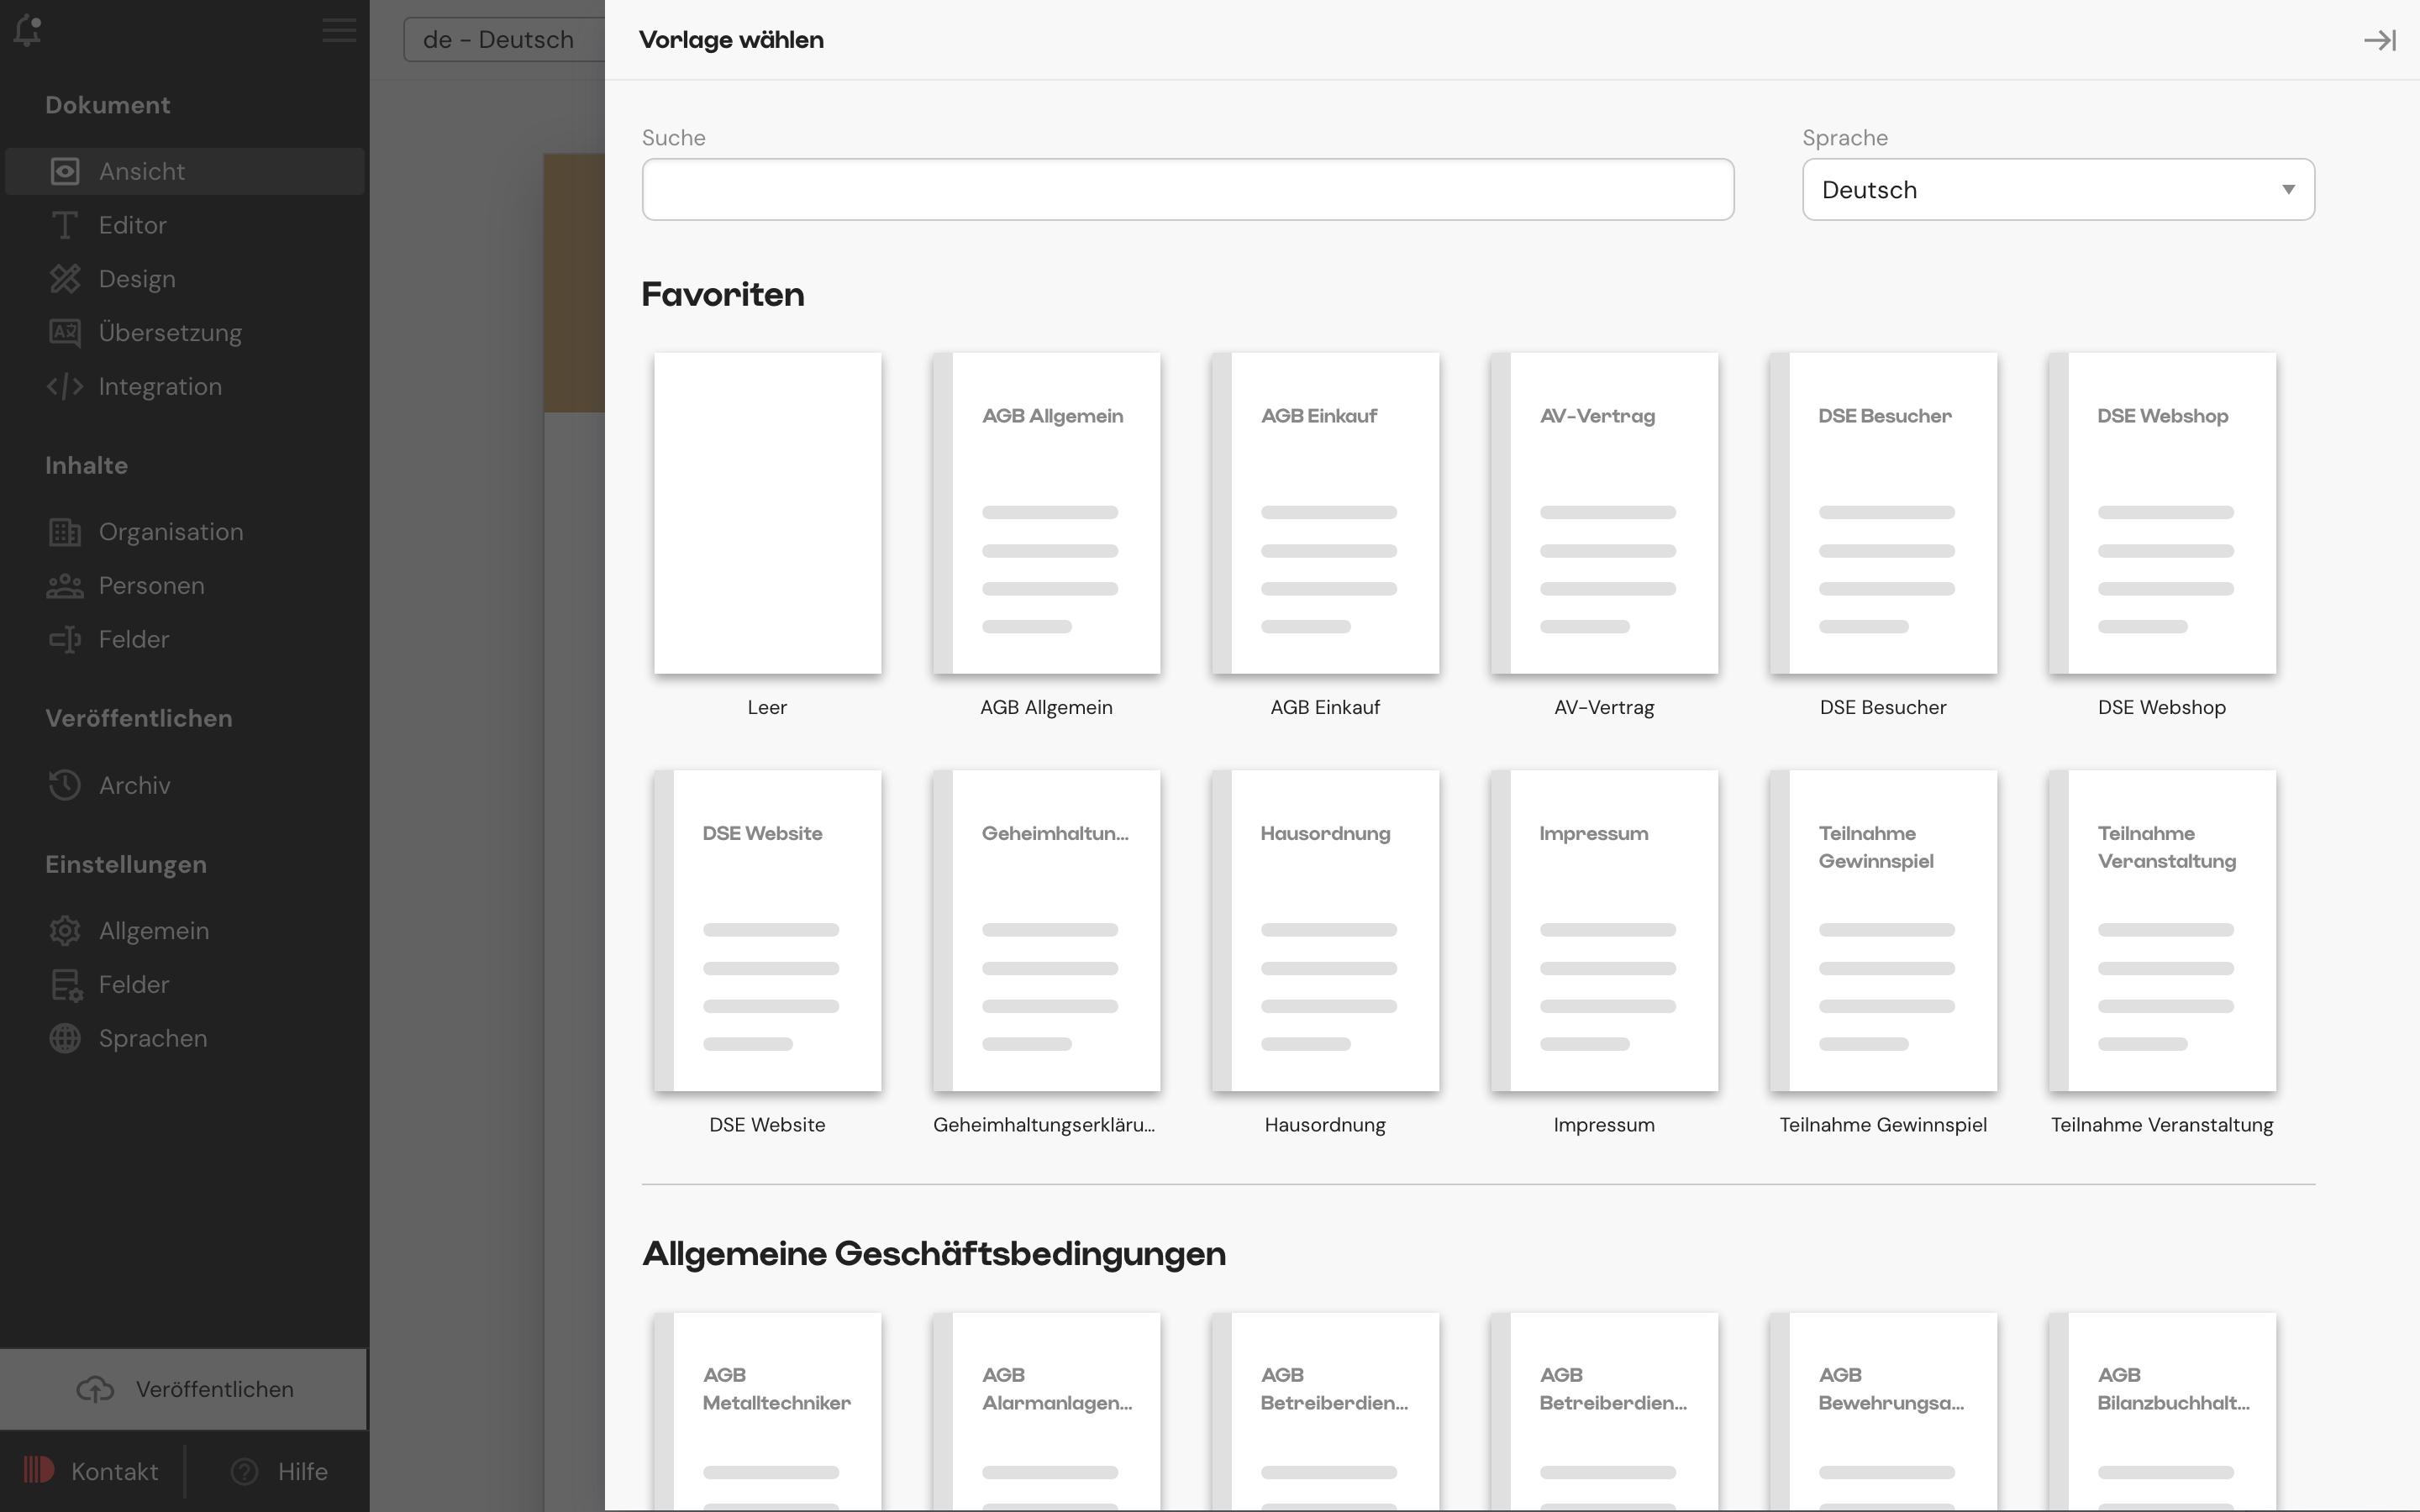Open Organisation via building icon
Image resolution: width=2420 pixels, height=1512 pixels.
click(65, 531)
